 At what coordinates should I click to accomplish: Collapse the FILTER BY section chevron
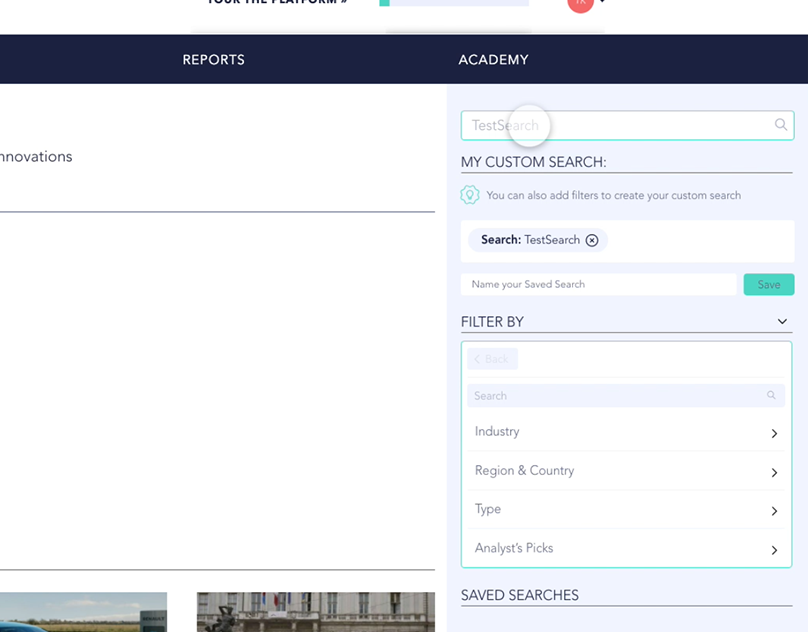pos(782,322)
